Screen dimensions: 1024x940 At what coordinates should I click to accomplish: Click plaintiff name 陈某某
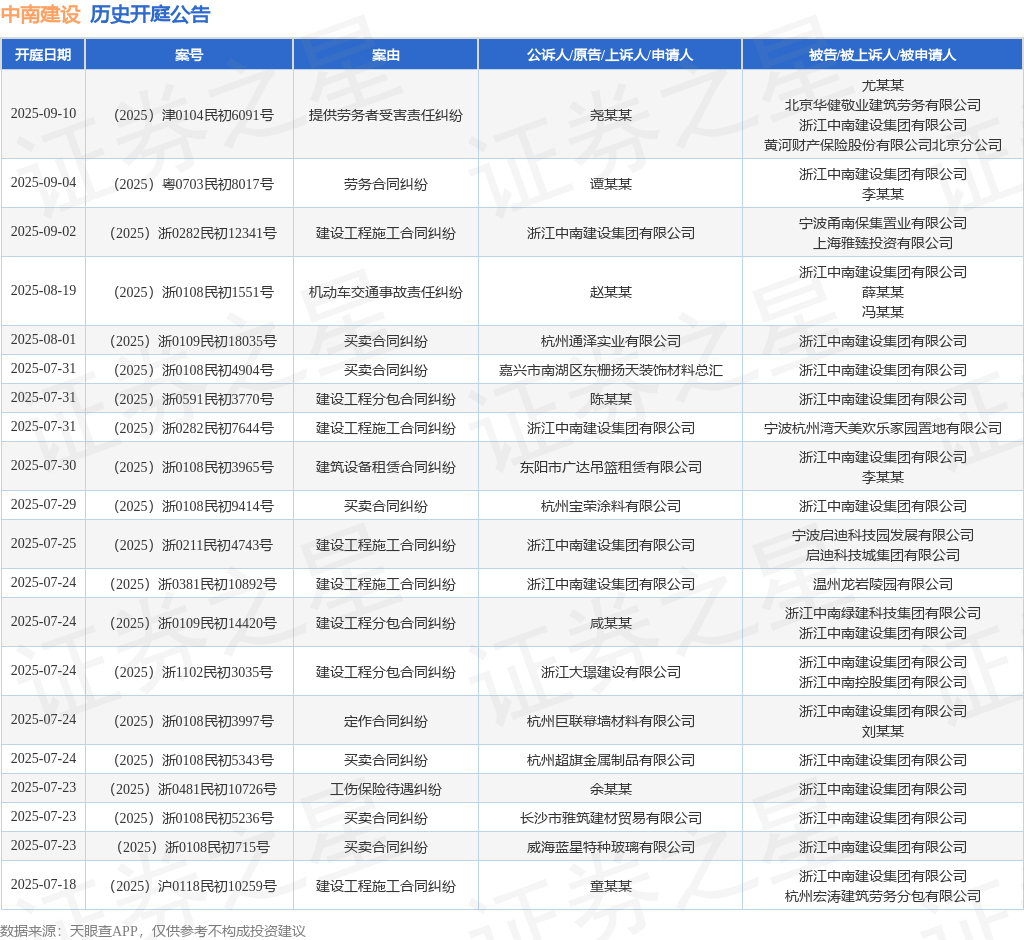tap(611, 399)
